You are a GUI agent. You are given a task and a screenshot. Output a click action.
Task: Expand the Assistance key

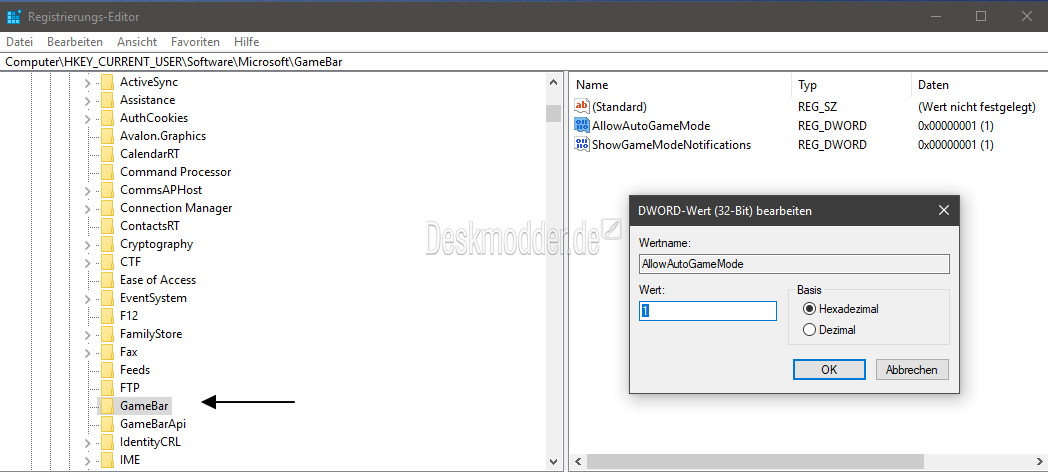tap(88, 101)
